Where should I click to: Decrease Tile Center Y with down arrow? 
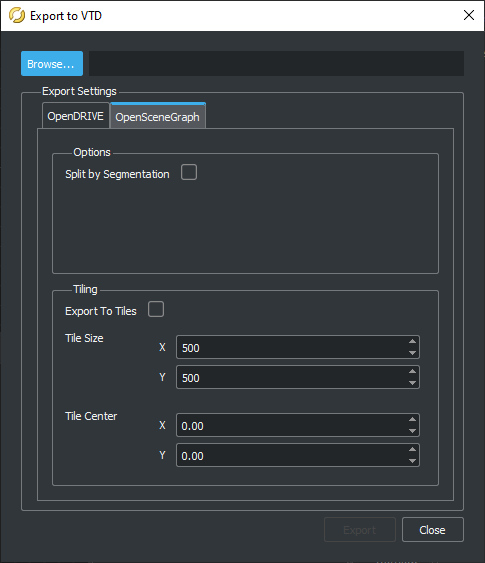coord(412,461)
